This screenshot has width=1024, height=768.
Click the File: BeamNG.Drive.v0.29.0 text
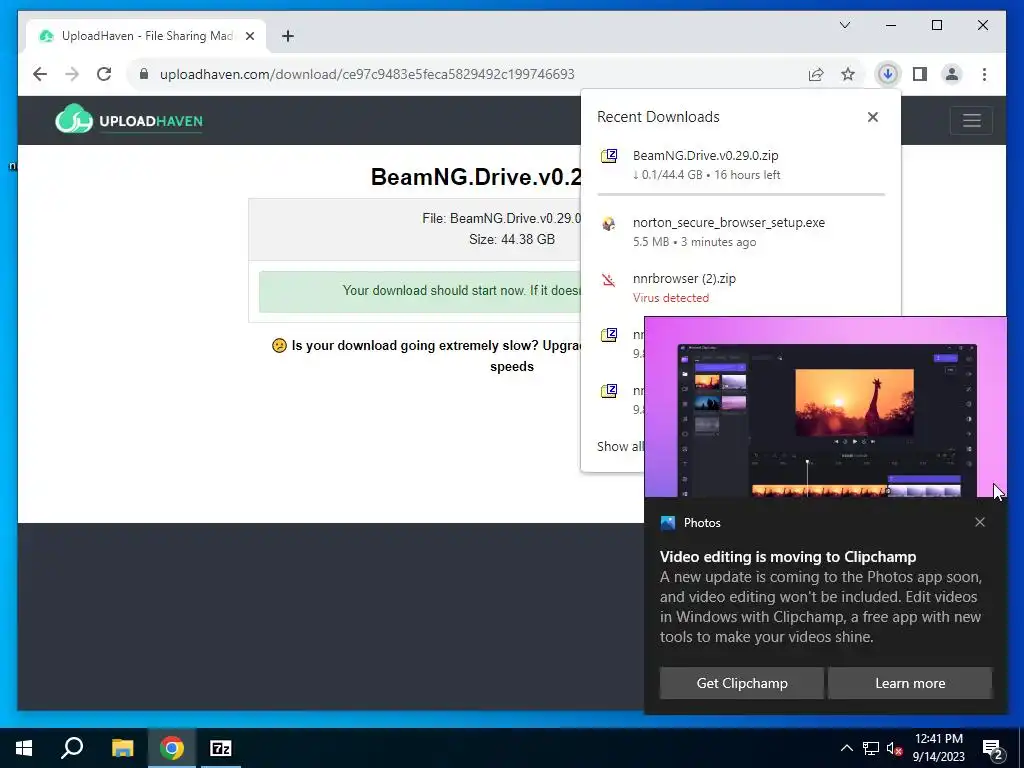501,219
